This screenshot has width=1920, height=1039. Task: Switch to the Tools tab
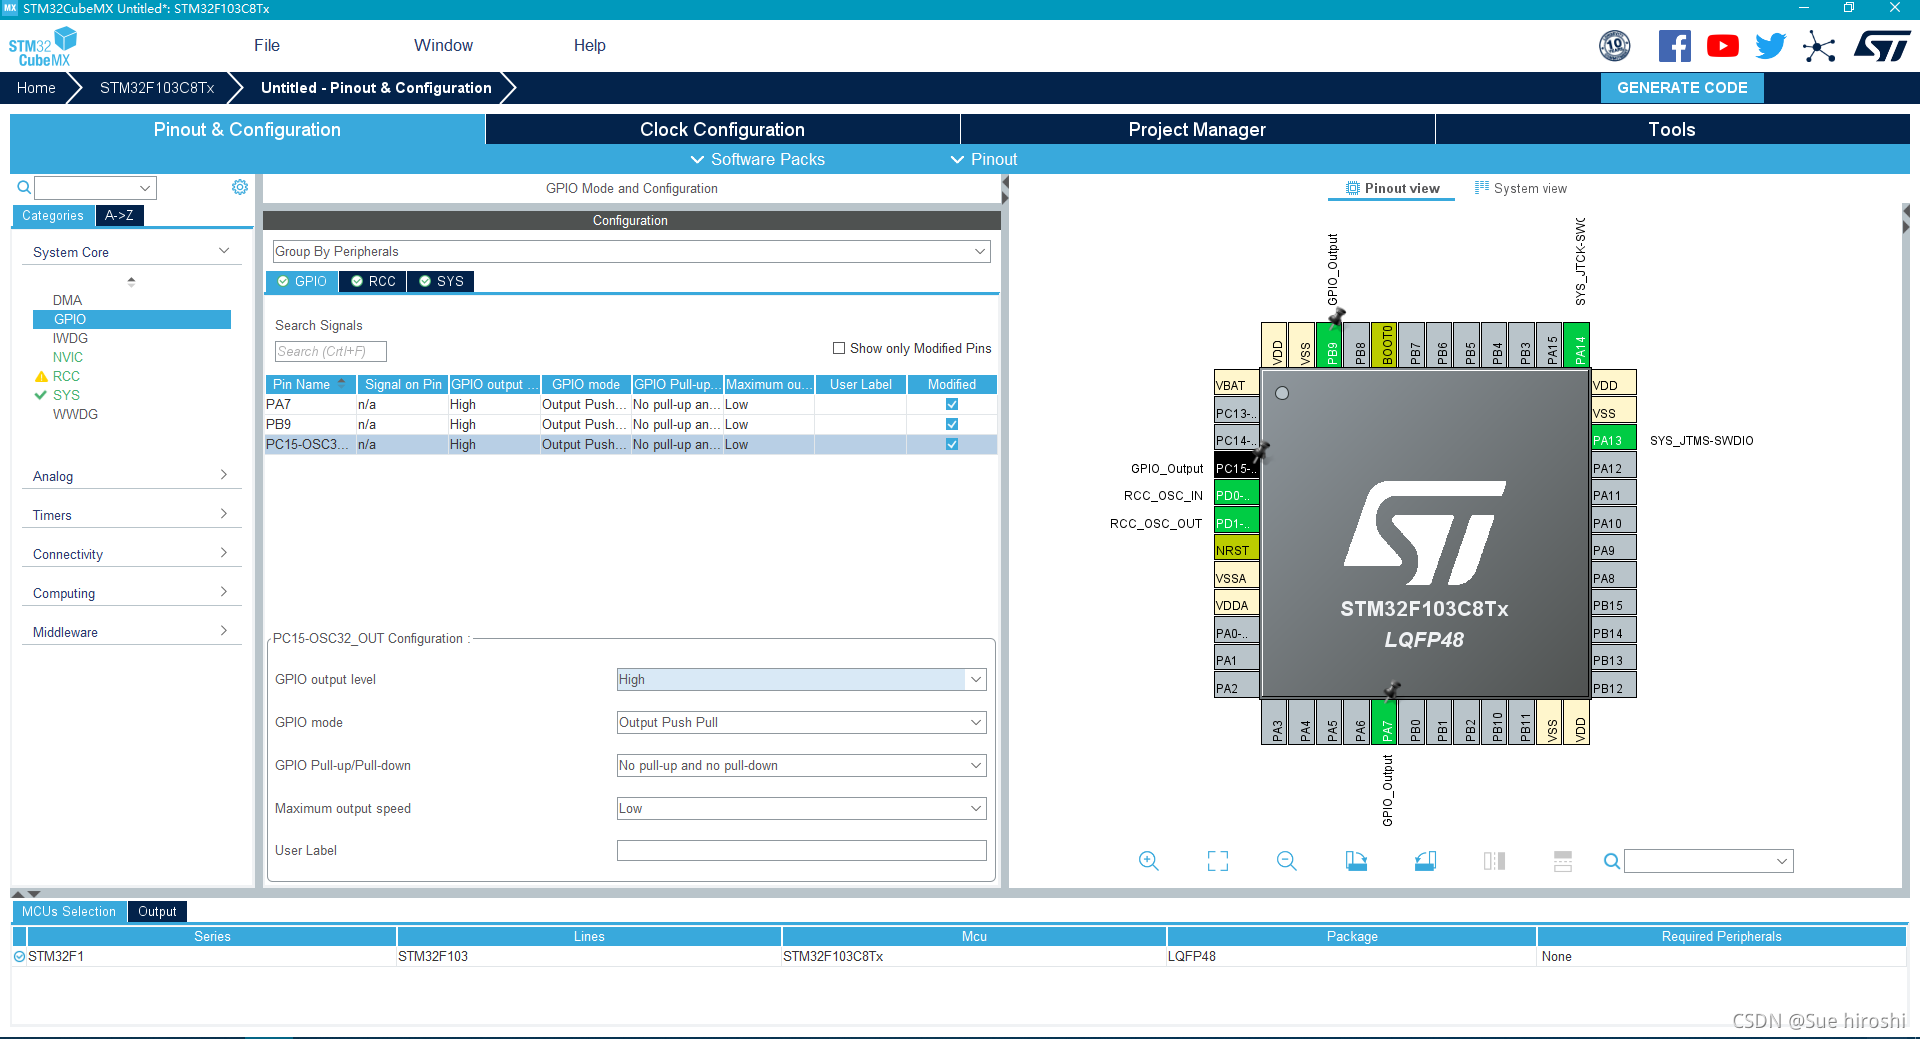coord(1672,129)
